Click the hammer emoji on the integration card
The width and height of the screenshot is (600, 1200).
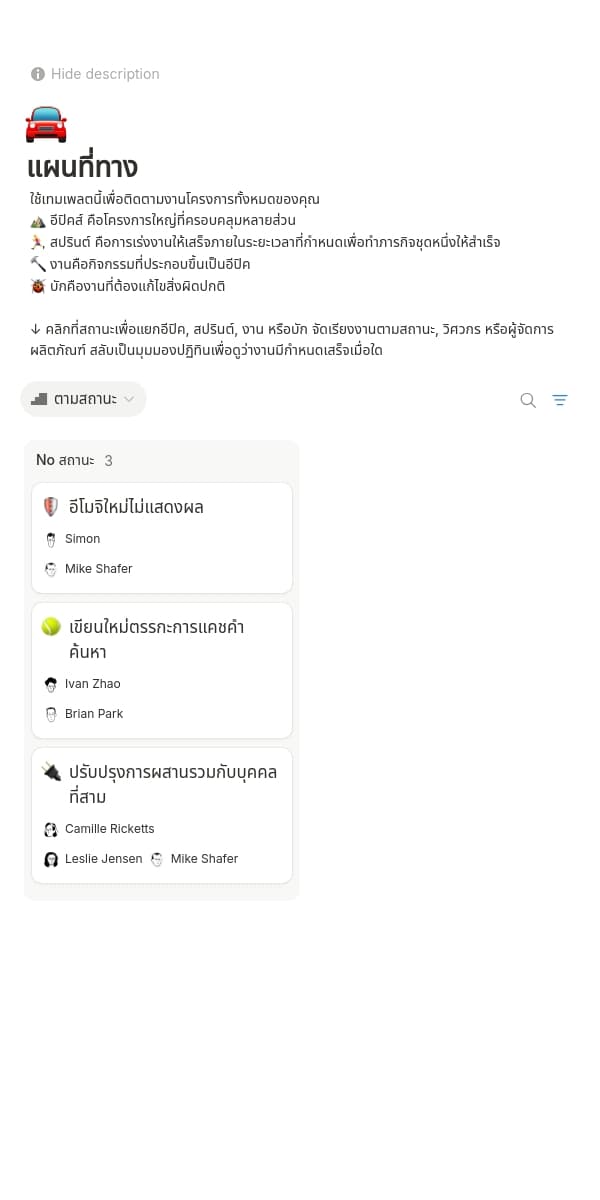(51, 771)
